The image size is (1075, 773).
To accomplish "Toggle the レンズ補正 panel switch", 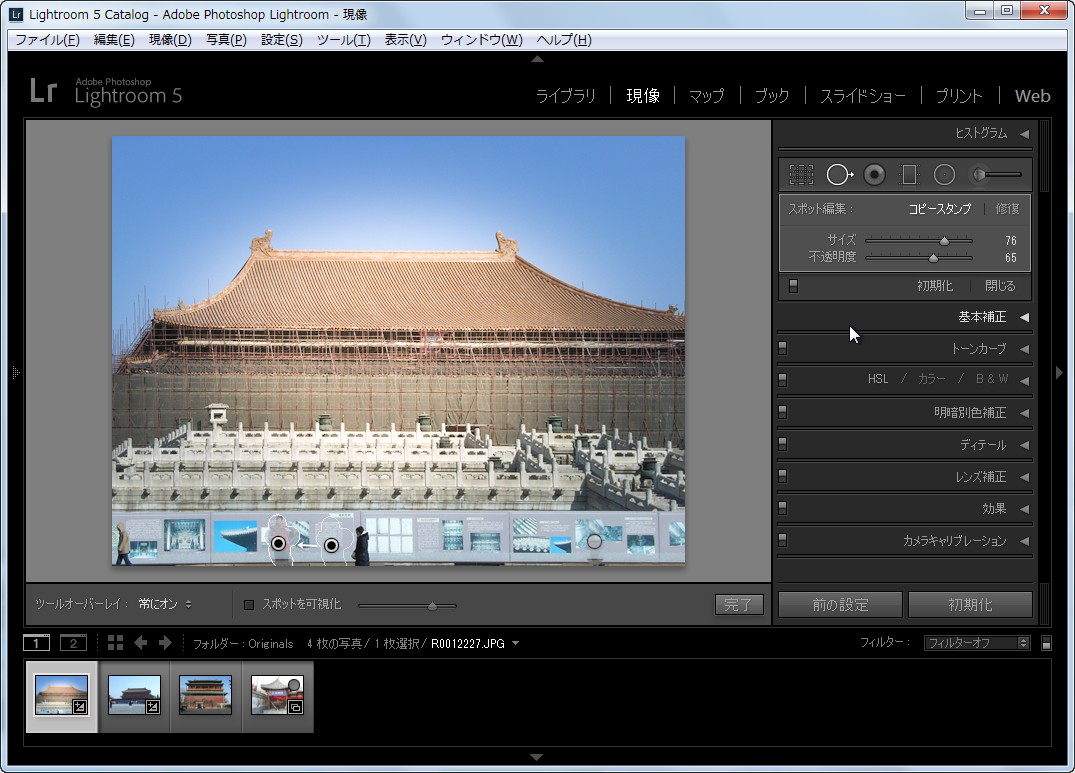I will [x=783, y=476].
